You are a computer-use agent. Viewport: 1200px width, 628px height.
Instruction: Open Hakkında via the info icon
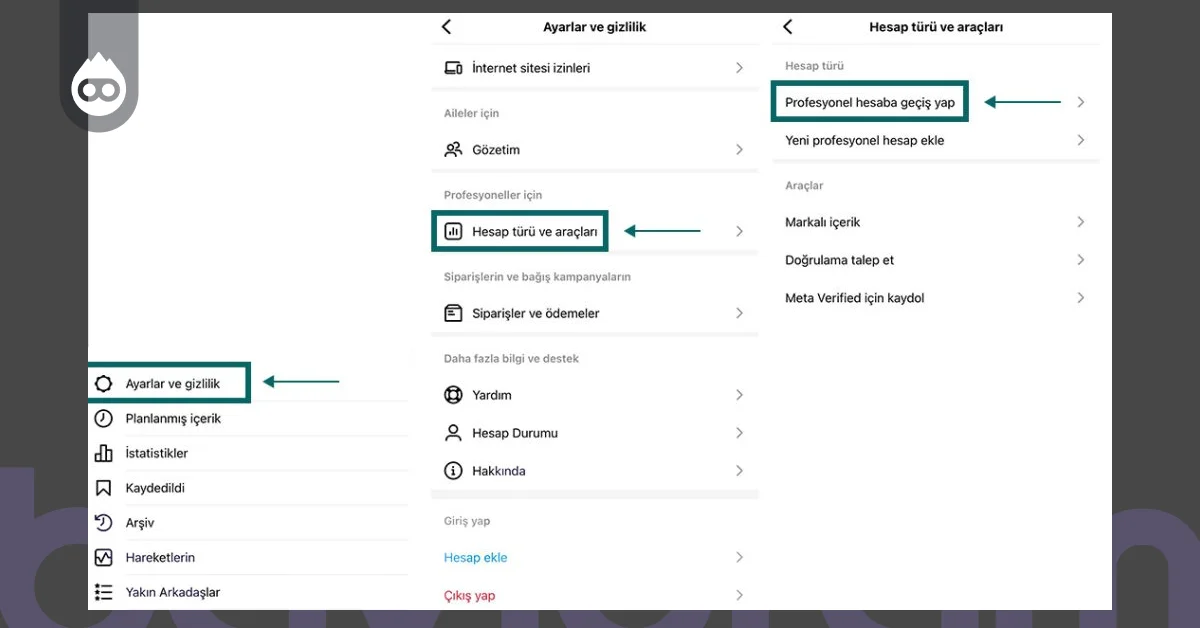point(454,470)
